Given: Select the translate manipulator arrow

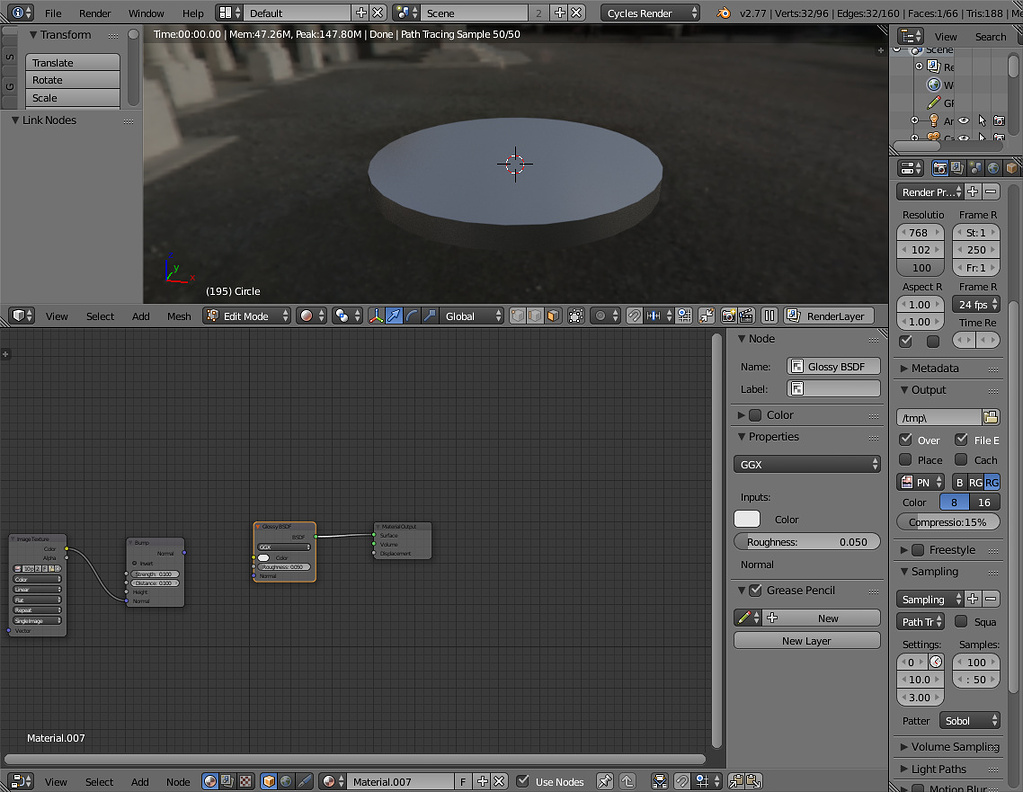Looking at the screenshot, I should click(x=394, y=316).
